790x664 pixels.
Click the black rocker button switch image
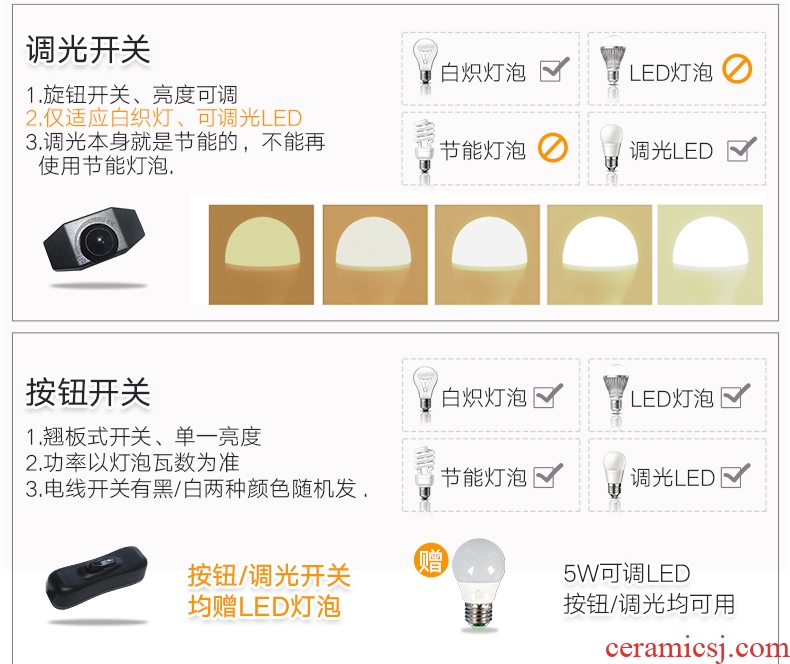tap(97, 577)
